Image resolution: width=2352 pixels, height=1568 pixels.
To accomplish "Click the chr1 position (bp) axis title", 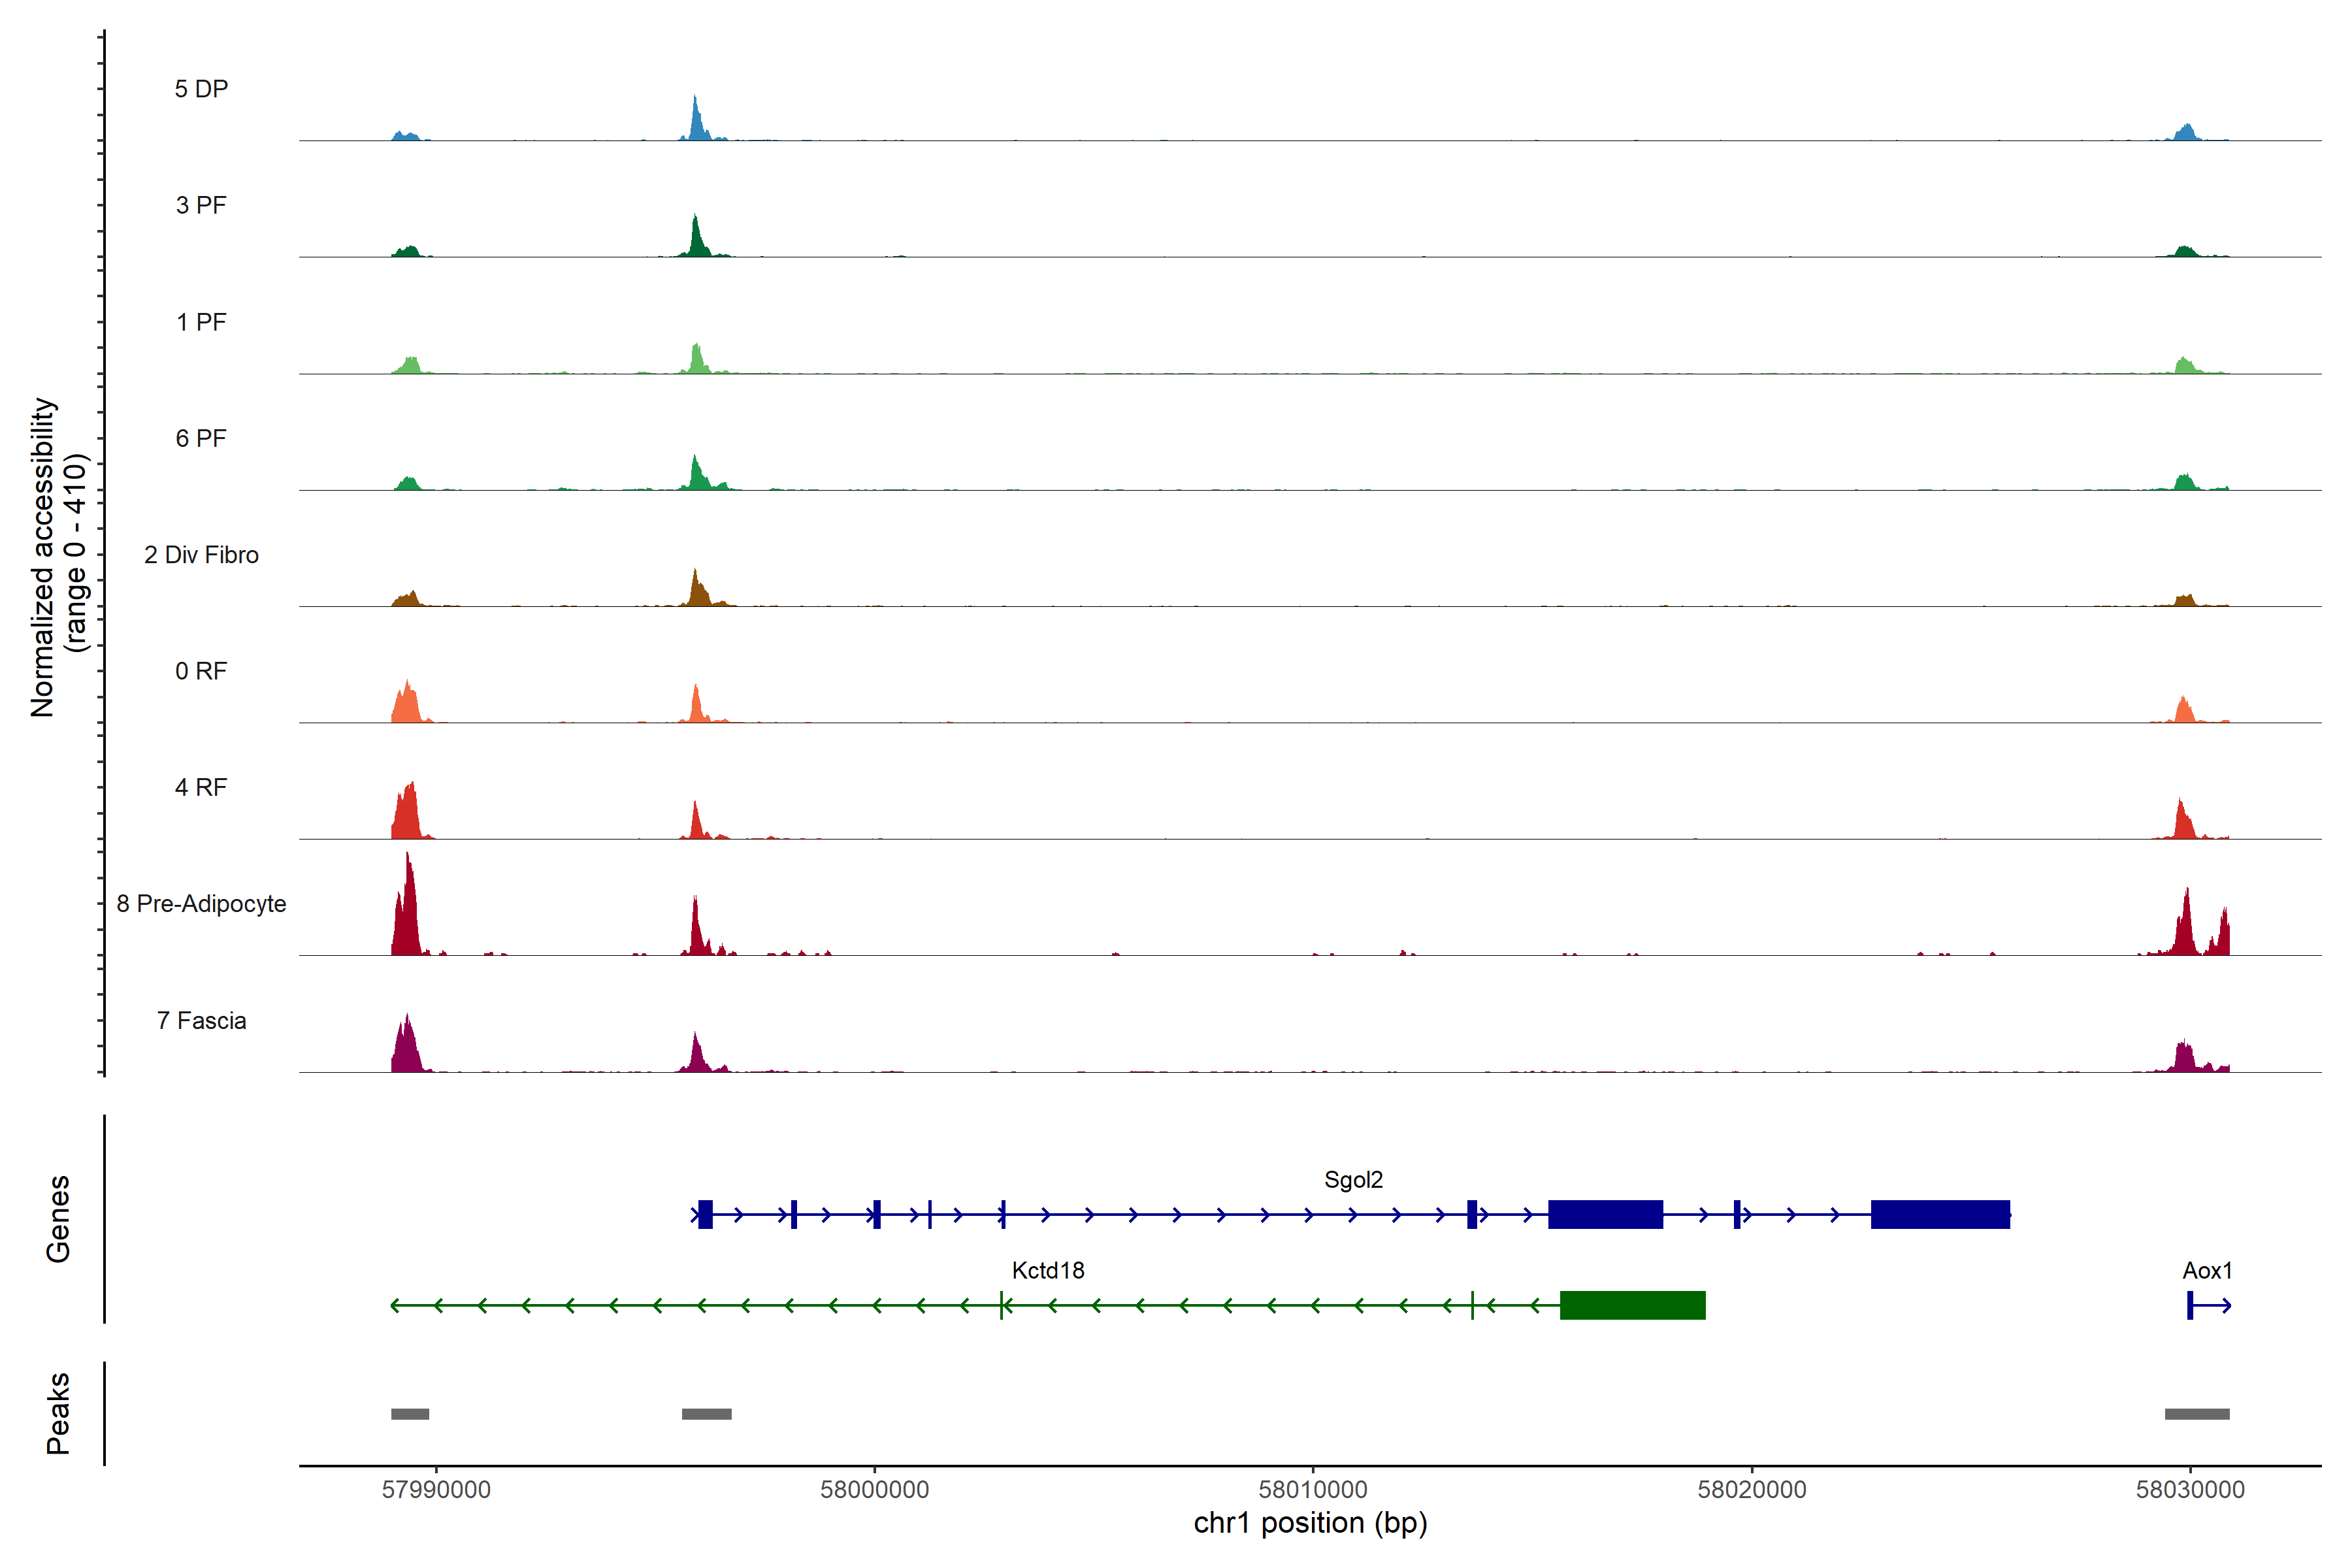I will pos(1310,1523).
